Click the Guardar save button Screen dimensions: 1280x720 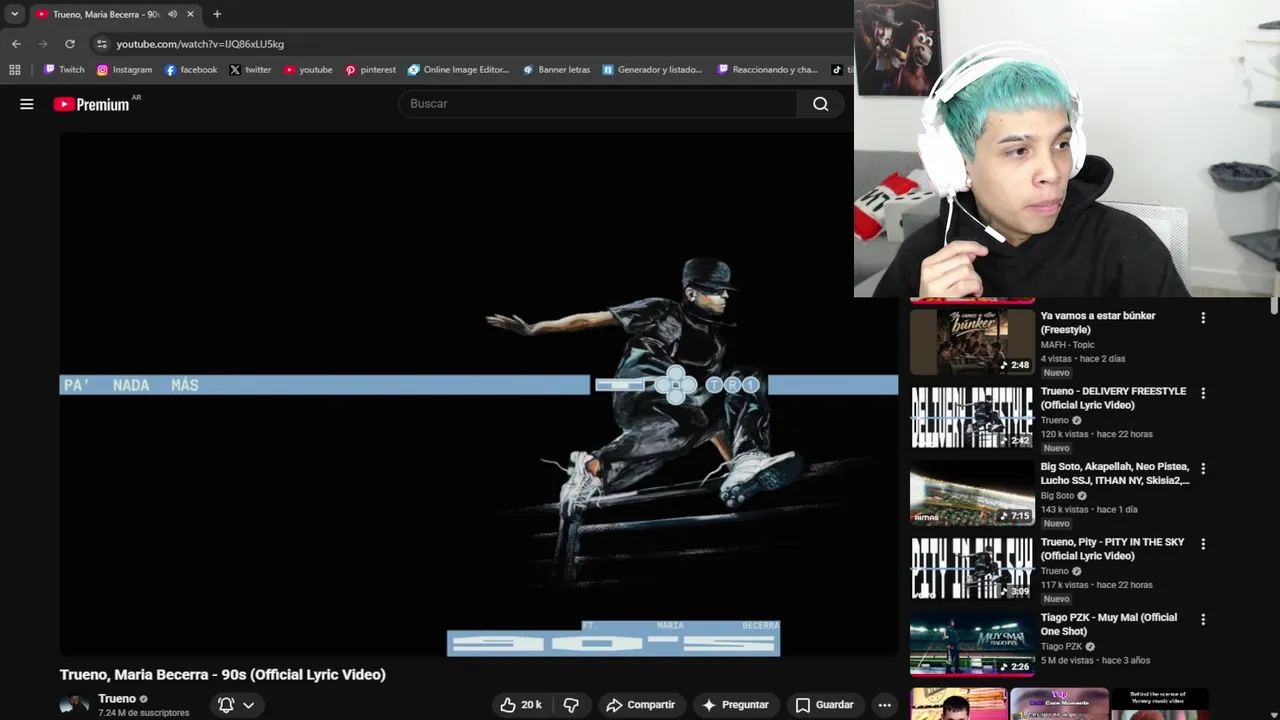[x=824, y=705]
